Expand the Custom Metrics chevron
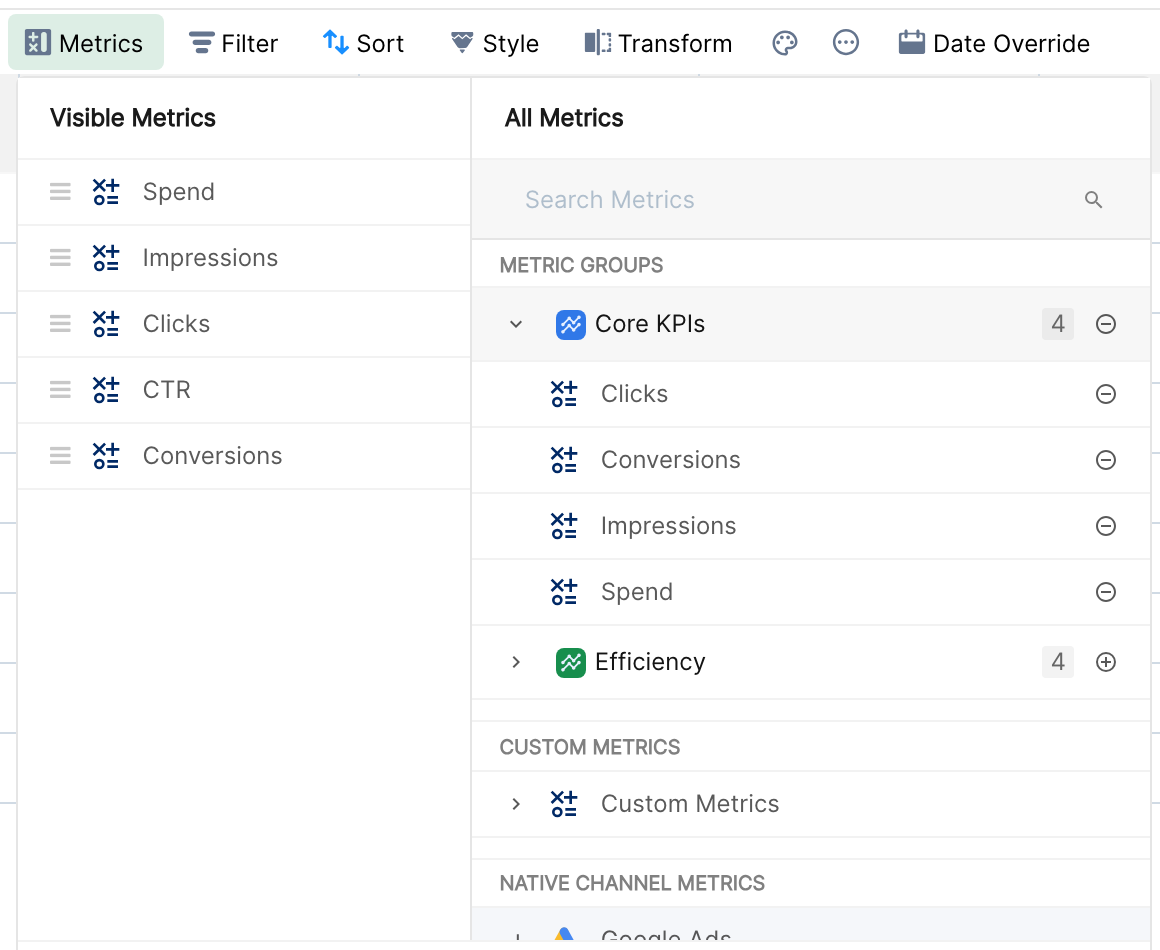 click(x=516, y=804)
